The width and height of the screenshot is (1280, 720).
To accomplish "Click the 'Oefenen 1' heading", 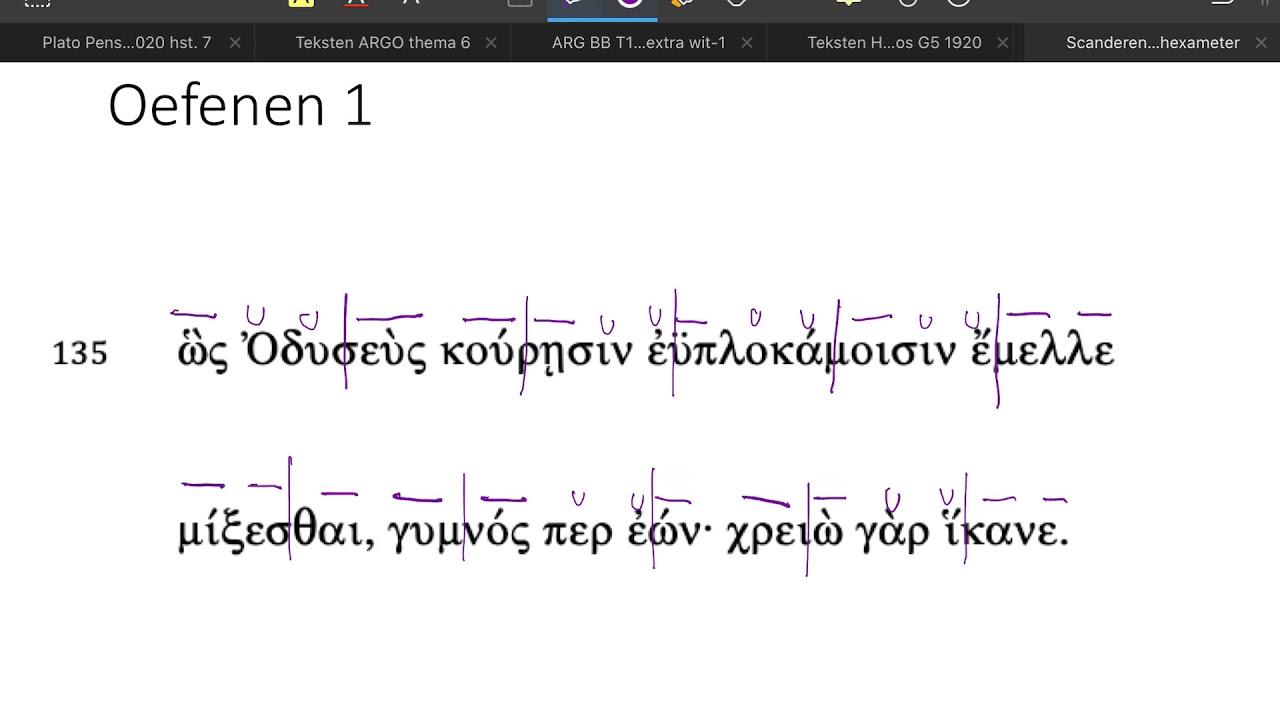I will click(x=240, y=105).
